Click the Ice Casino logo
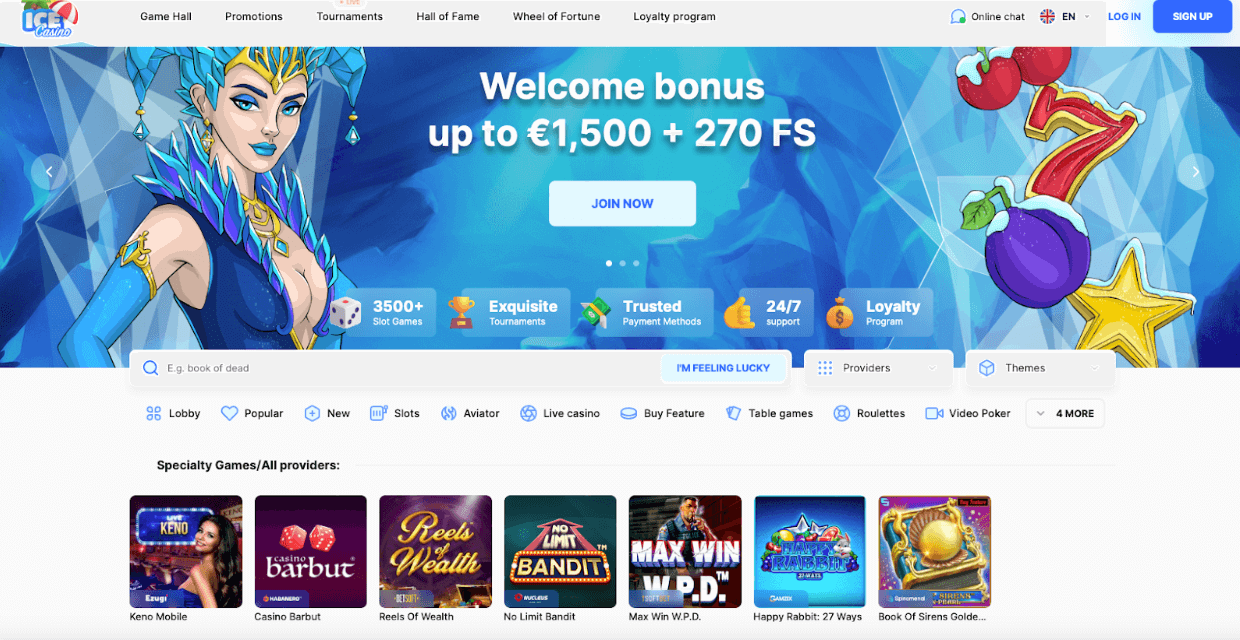Viewport: 1240px width, 640px height. tap(50, 19)
